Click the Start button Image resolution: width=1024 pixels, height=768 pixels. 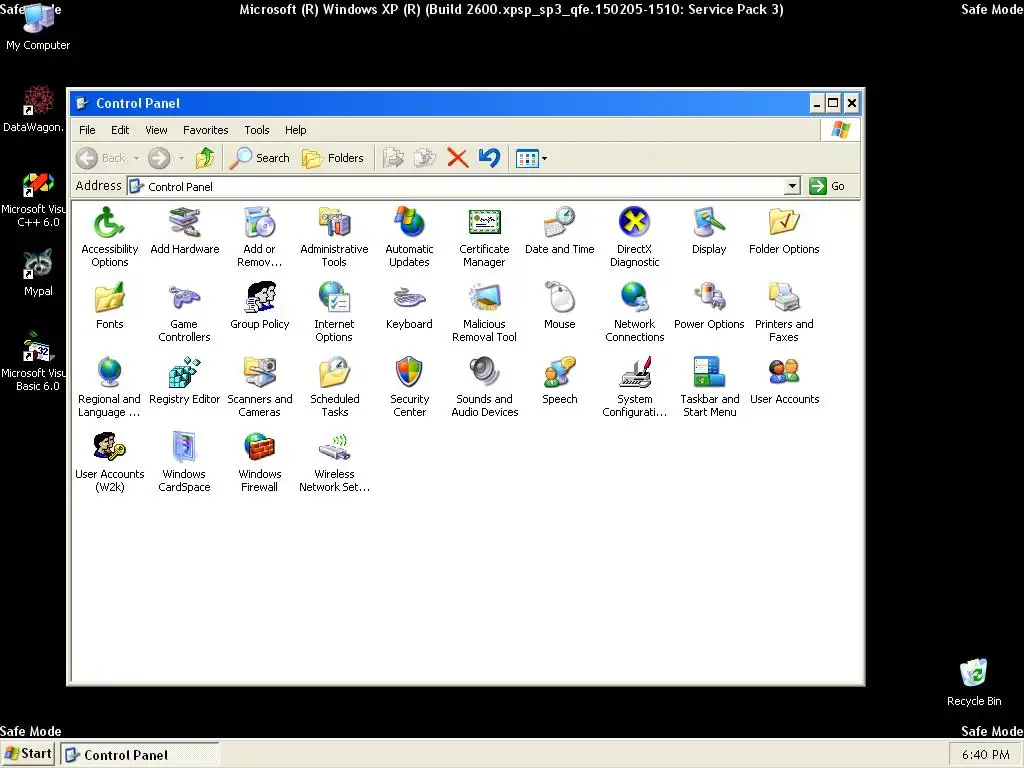pyautogui.click(x=27, y=754)
